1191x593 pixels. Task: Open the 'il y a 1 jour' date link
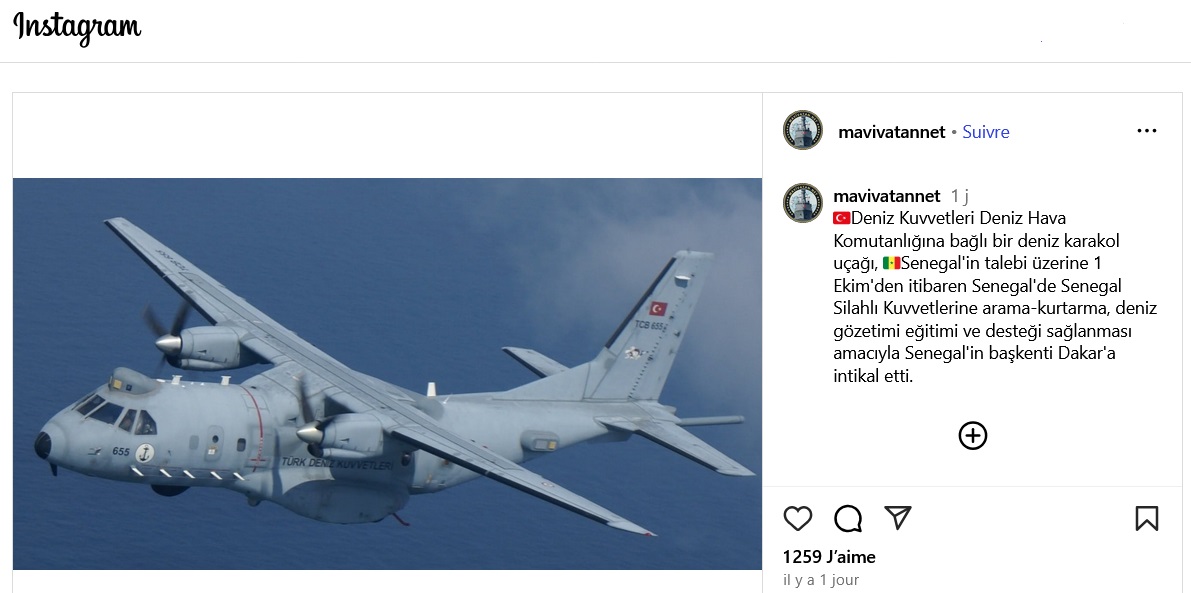point(820,580)
